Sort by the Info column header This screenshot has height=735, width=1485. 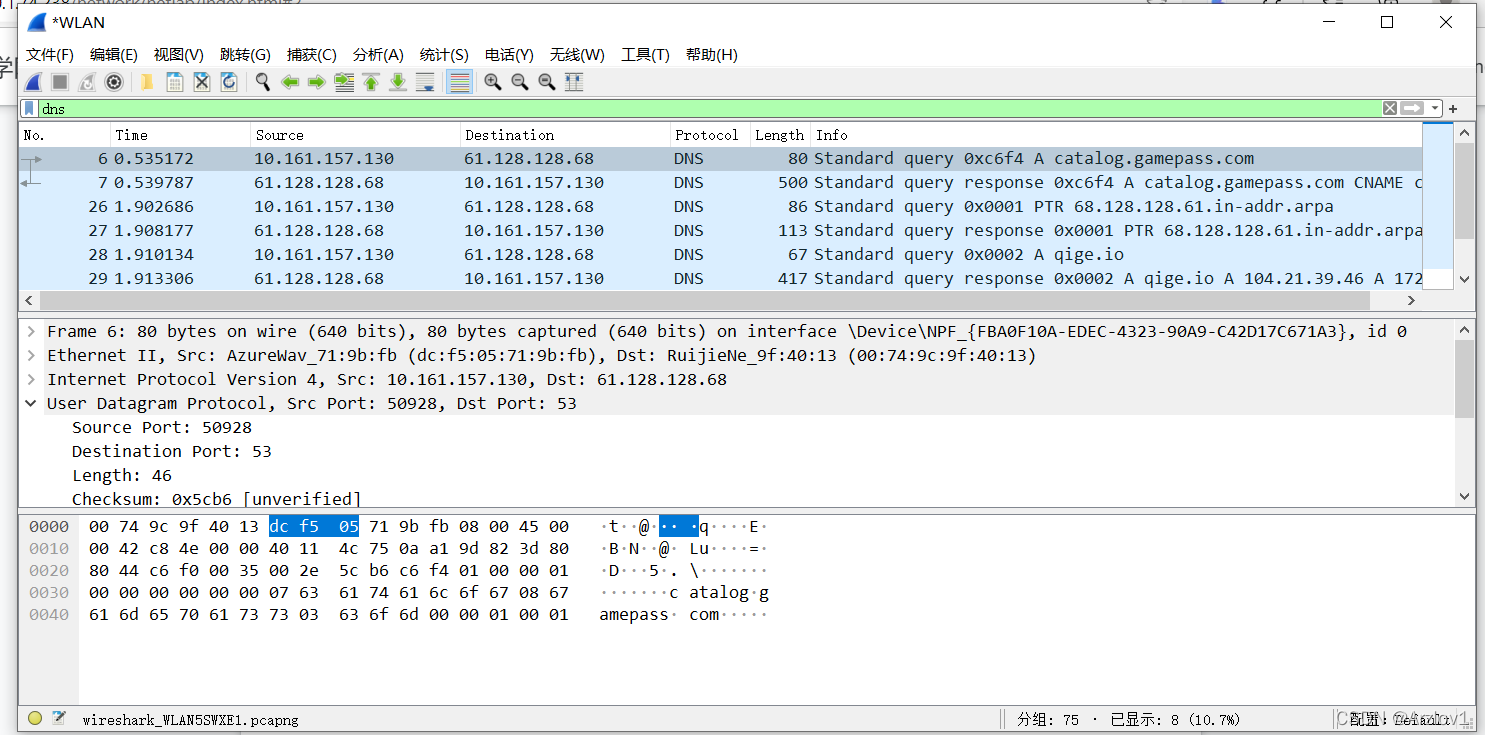1115,135
